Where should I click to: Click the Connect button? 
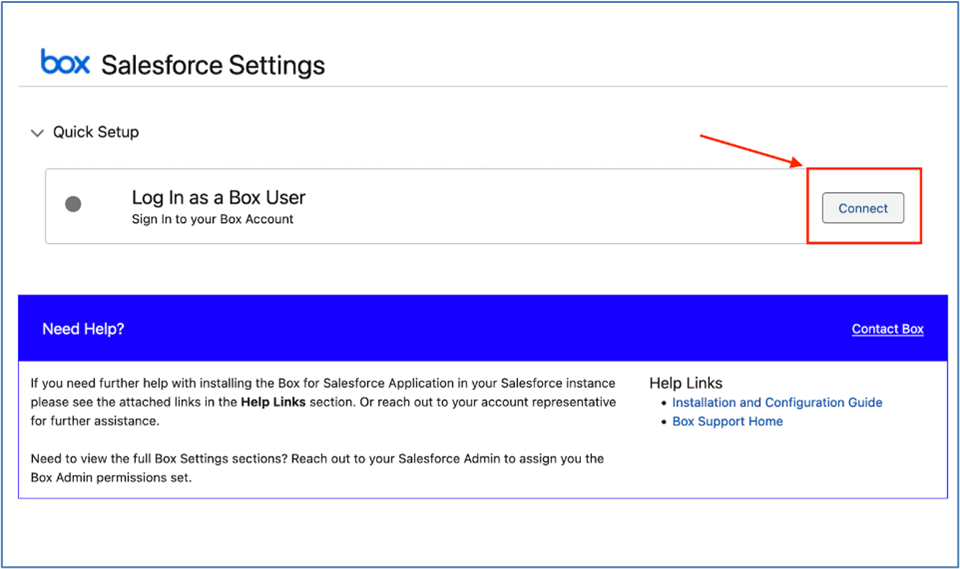863,208
